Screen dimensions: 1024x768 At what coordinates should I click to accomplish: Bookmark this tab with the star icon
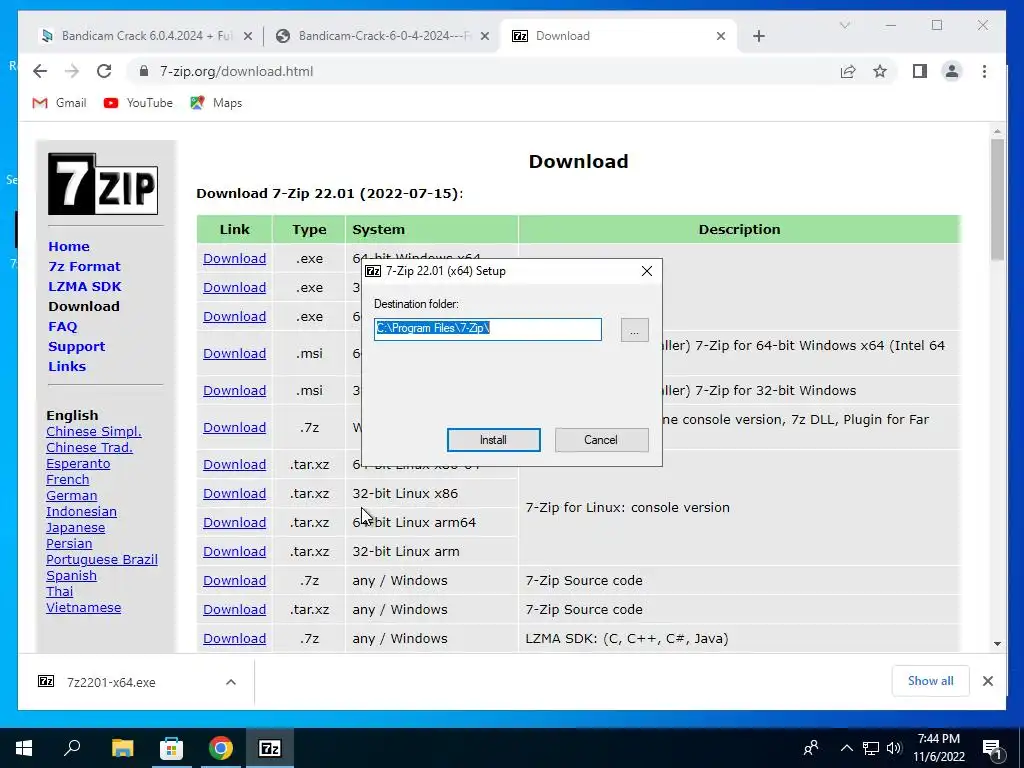click(880, 71)
